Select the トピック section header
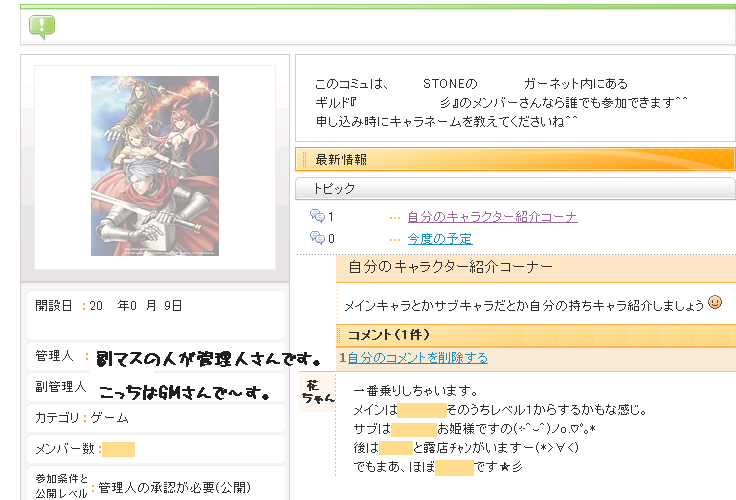 click(515, 188)
